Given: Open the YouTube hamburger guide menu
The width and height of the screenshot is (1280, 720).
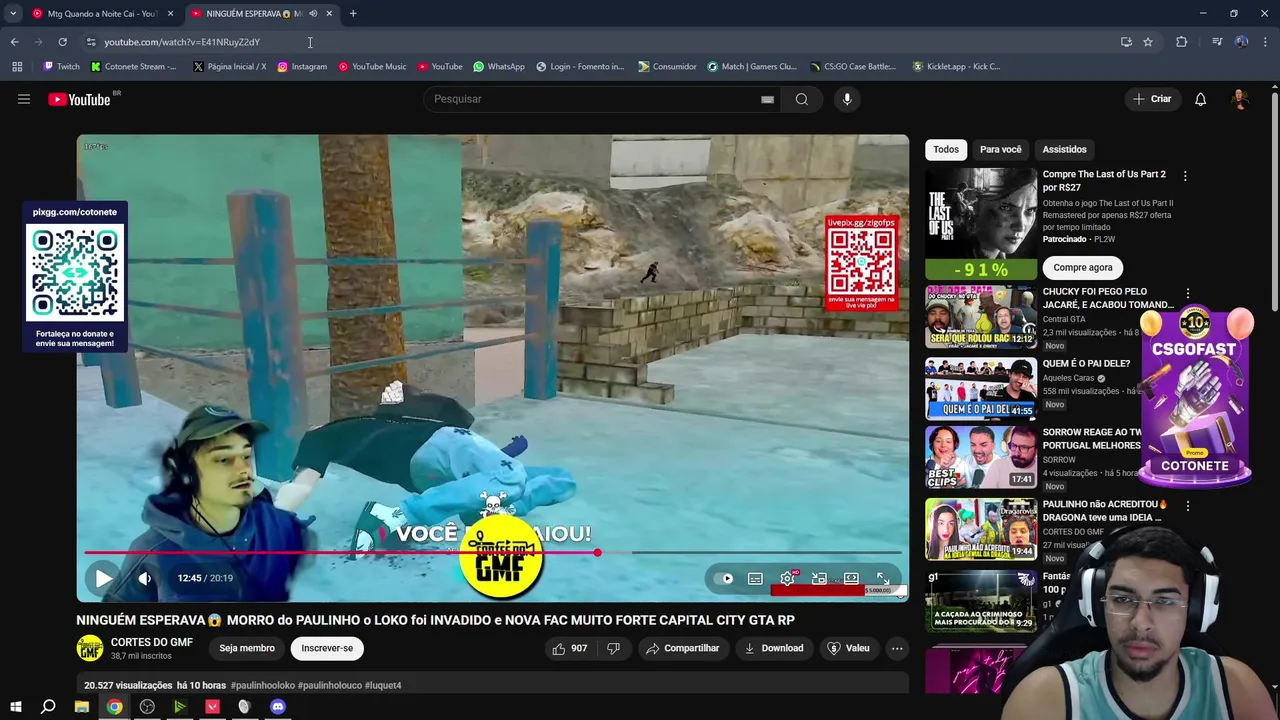Looking at the screenshot, I should click(x=24, y=99).
